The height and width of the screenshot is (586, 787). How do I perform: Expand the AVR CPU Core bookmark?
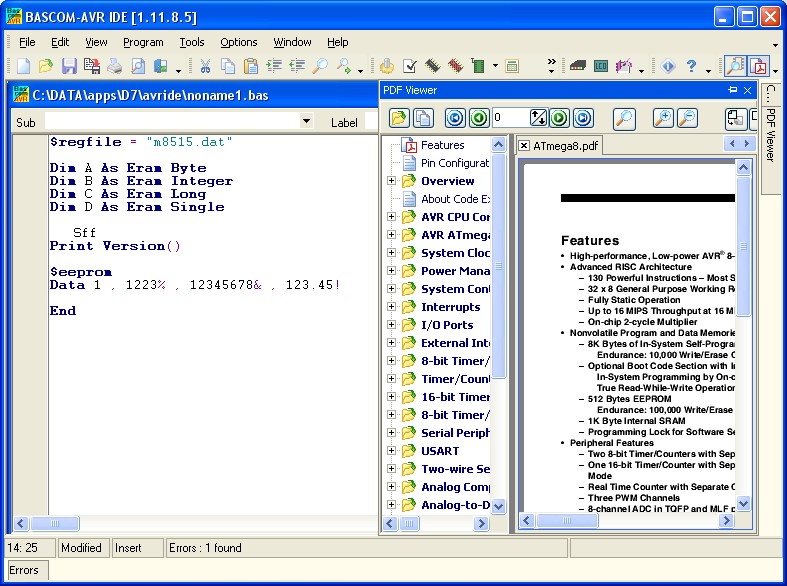pos(391,217)
